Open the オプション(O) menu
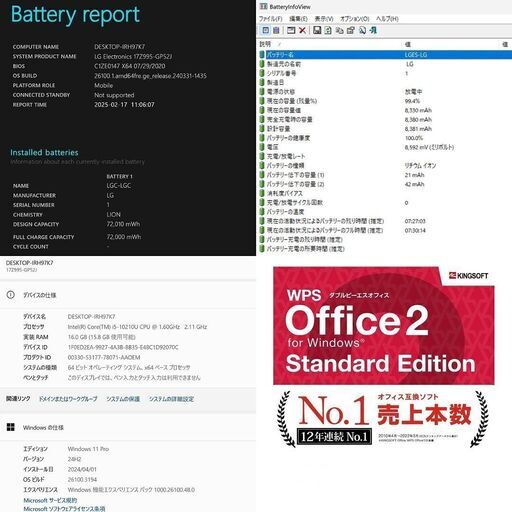Image resolution: width=512 pixels, height=512 pixels. (355, 19)
